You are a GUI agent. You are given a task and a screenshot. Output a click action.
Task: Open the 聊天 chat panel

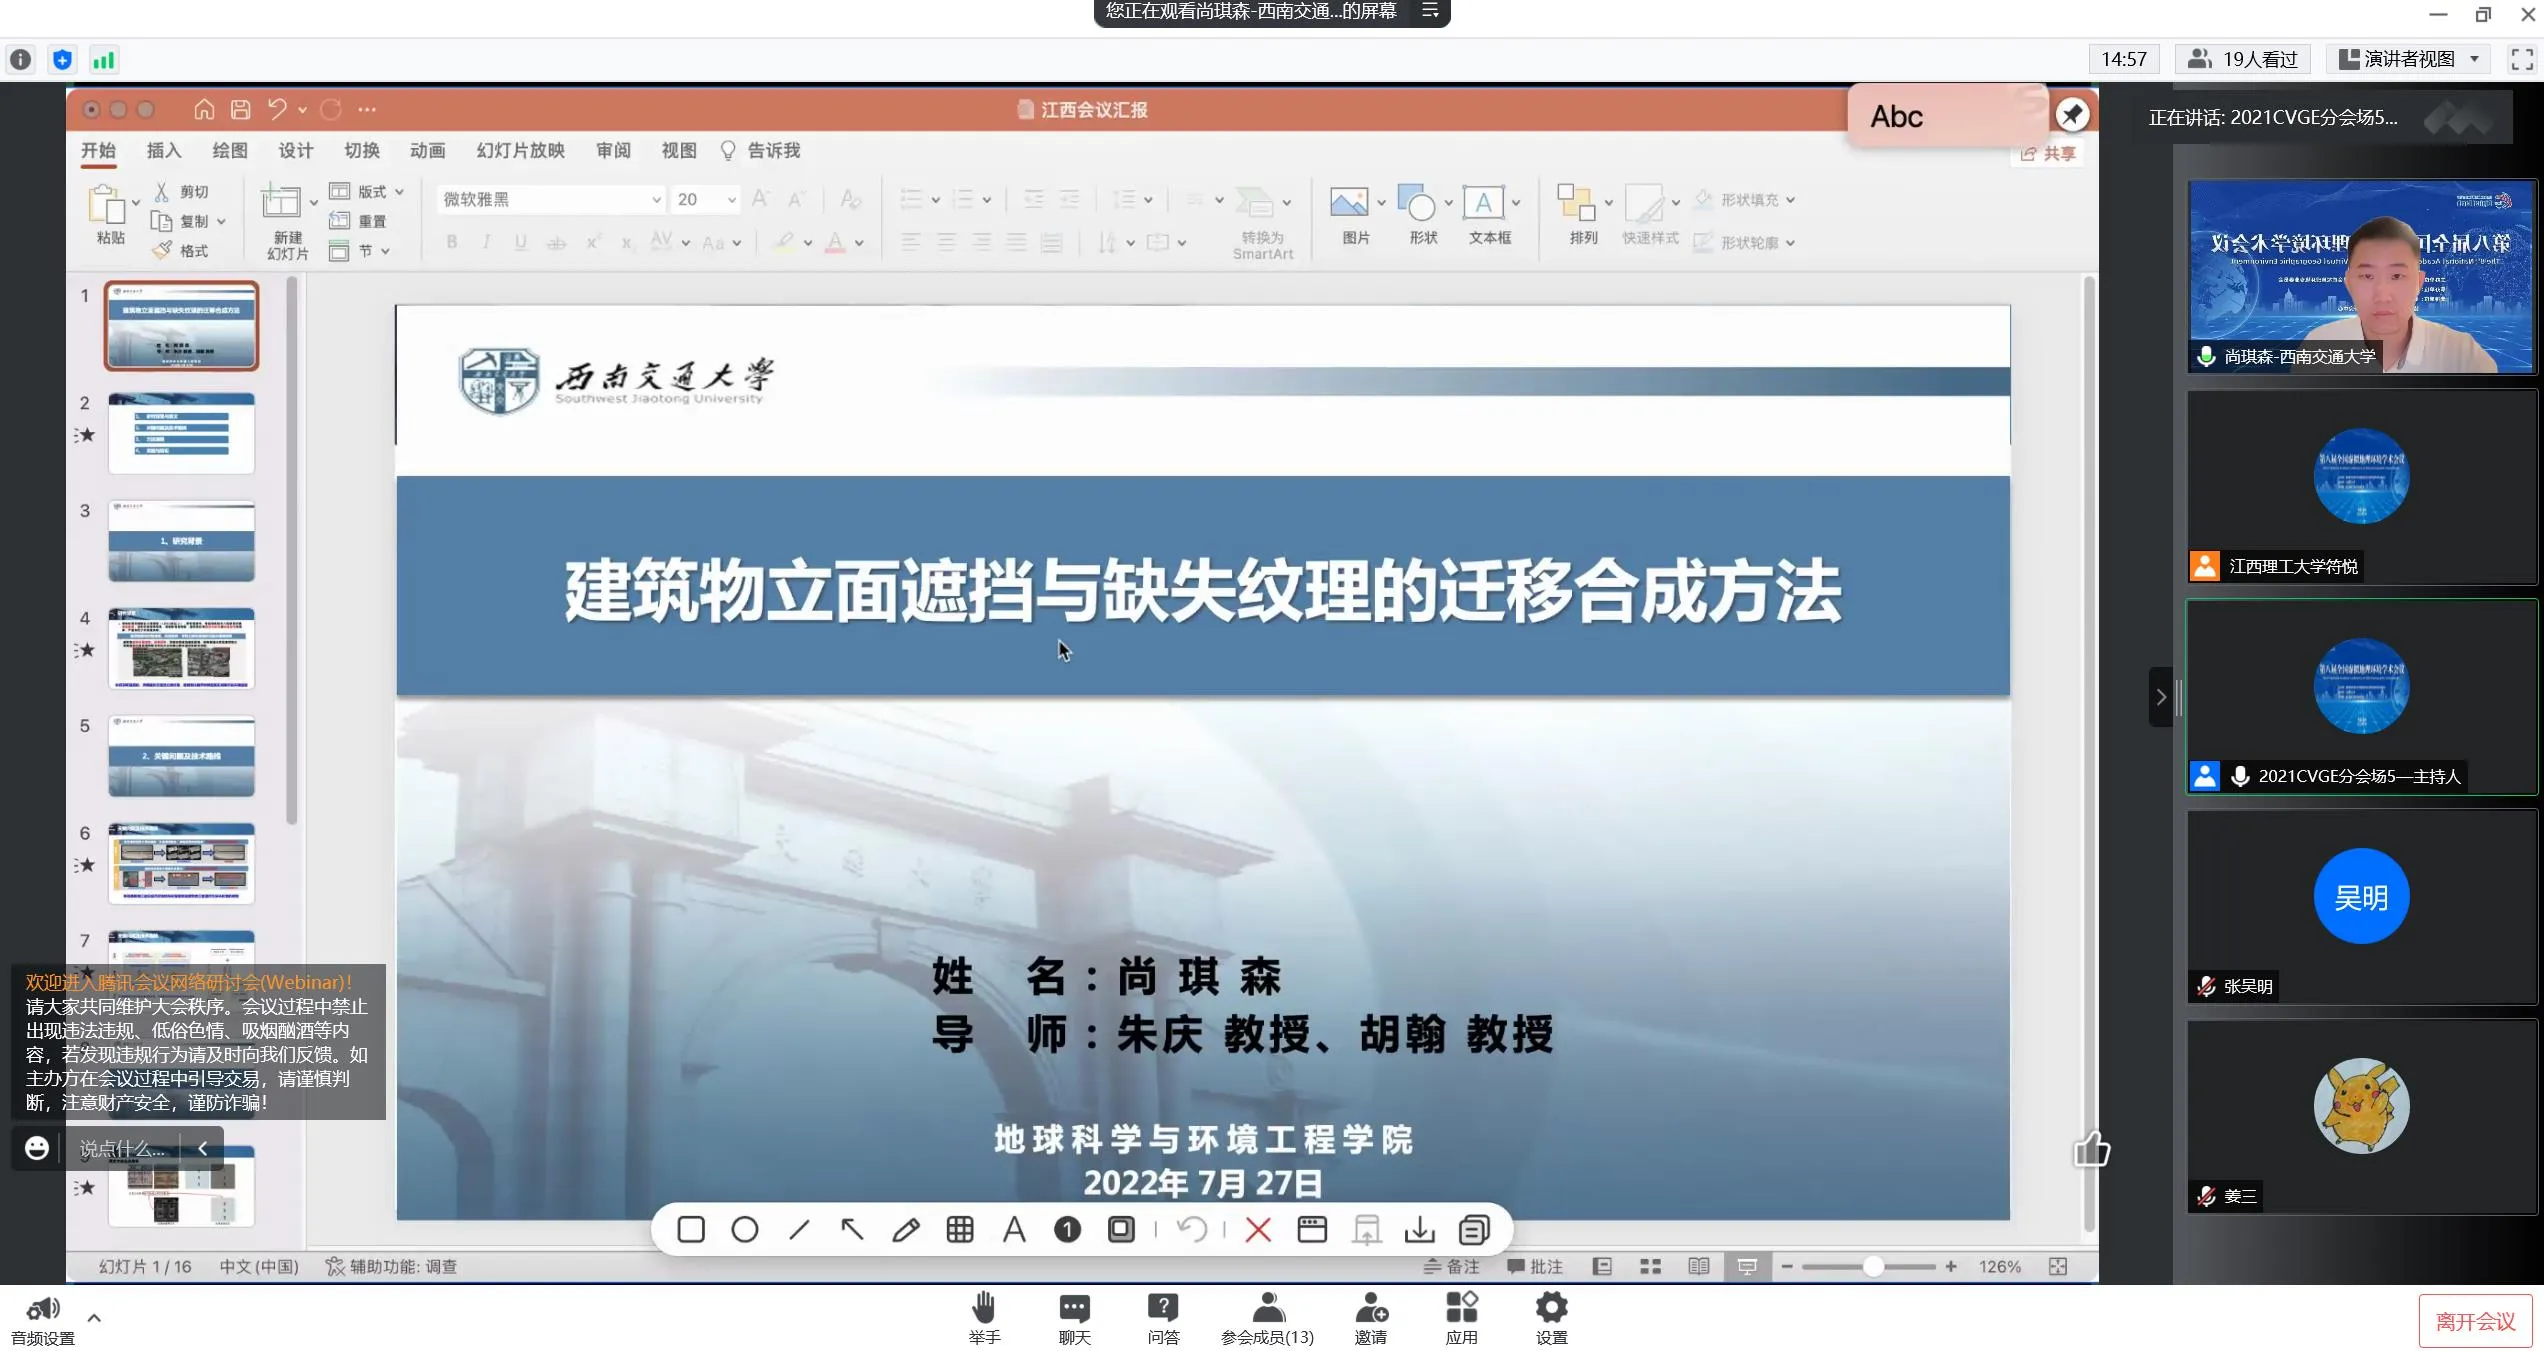click(1074, 1317)
